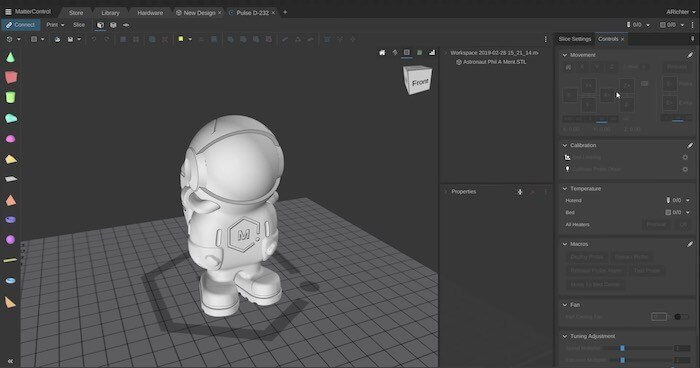Collapse the Temperature section
Screen dimensions: 700x368
pos(565,189)
